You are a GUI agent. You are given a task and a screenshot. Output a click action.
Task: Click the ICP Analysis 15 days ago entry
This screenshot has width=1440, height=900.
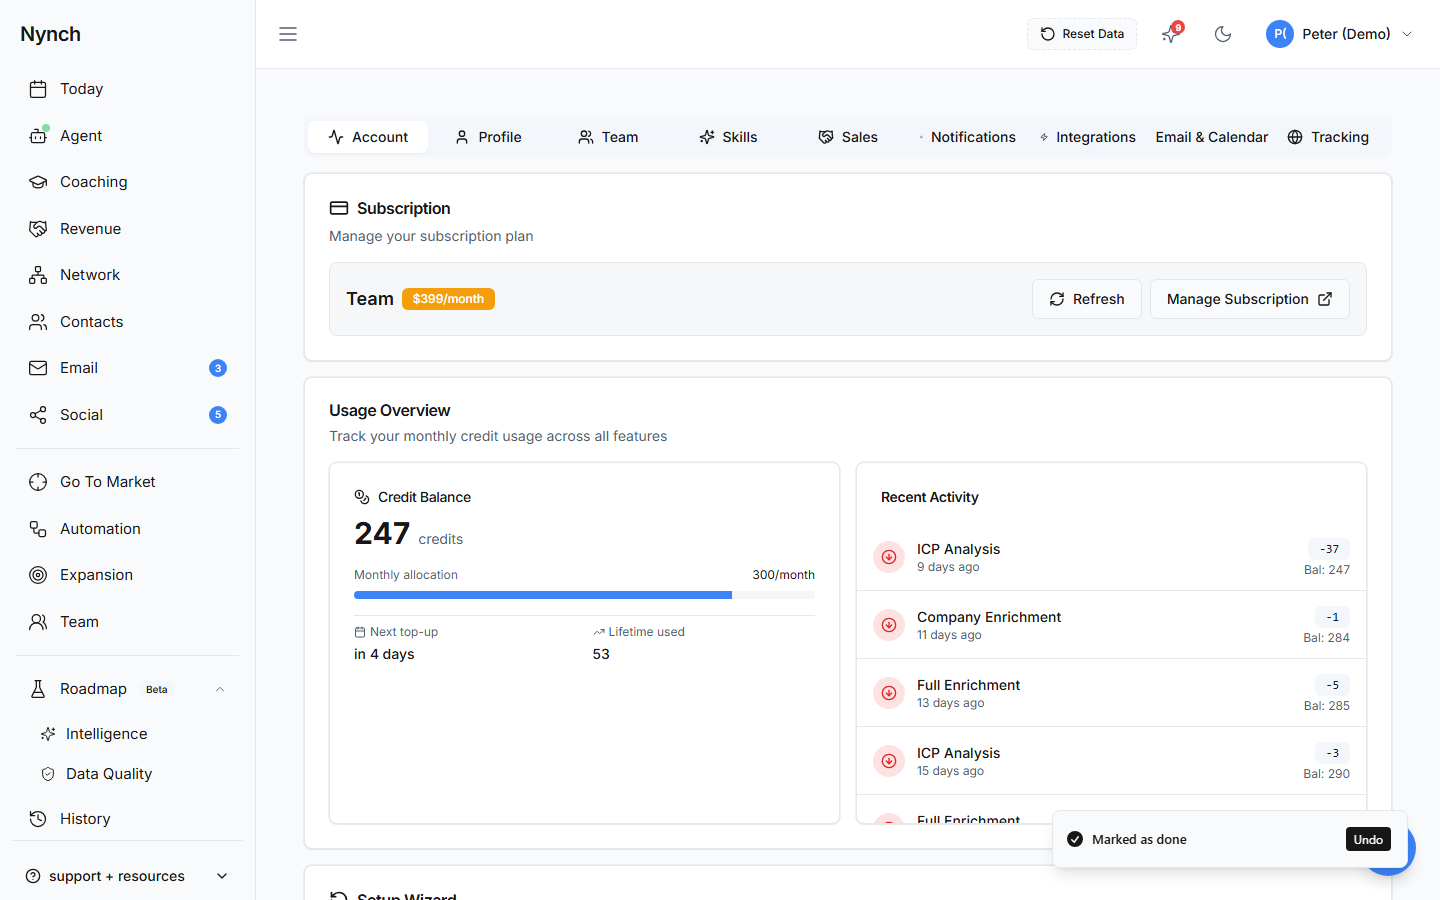tap(1111, 761)
